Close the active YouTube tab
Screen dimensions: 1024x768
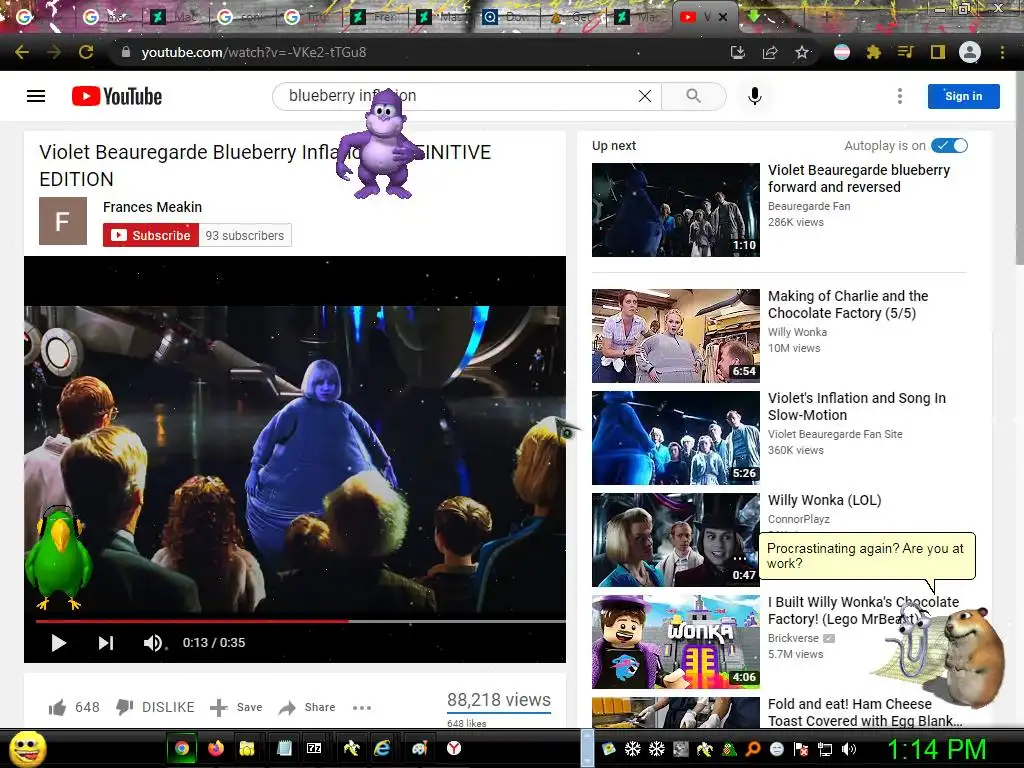pyautogui.click(x=723, y=17)
